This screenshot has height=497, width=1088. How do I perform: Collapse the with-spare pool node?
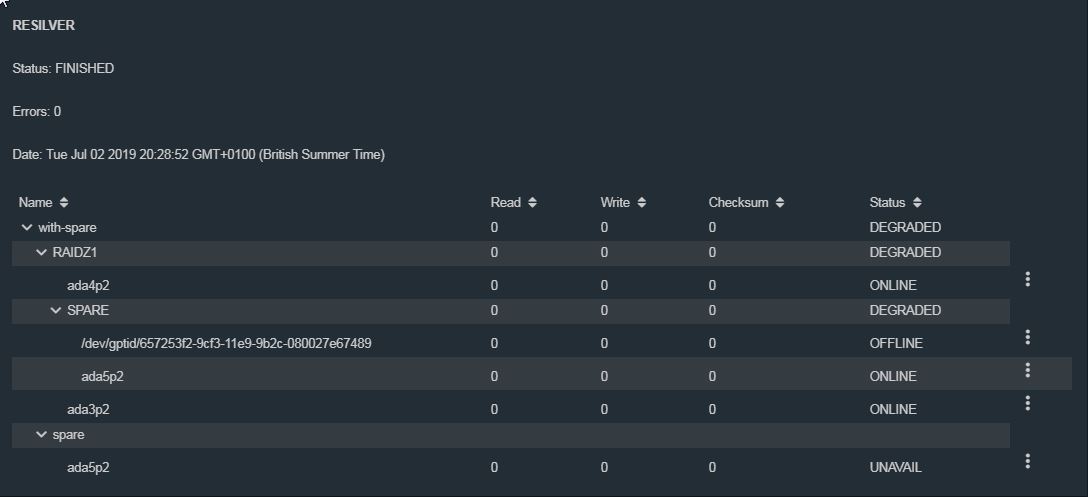coord(27,228)
